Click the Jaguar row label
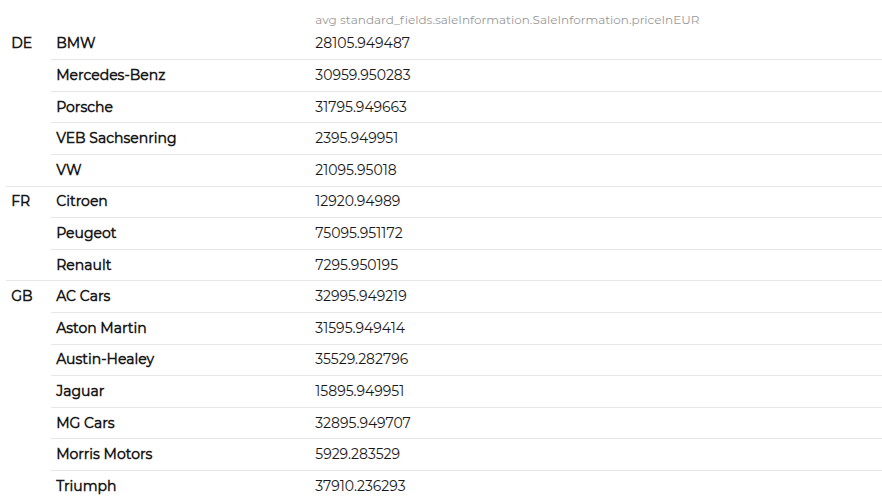 [80, 391]
